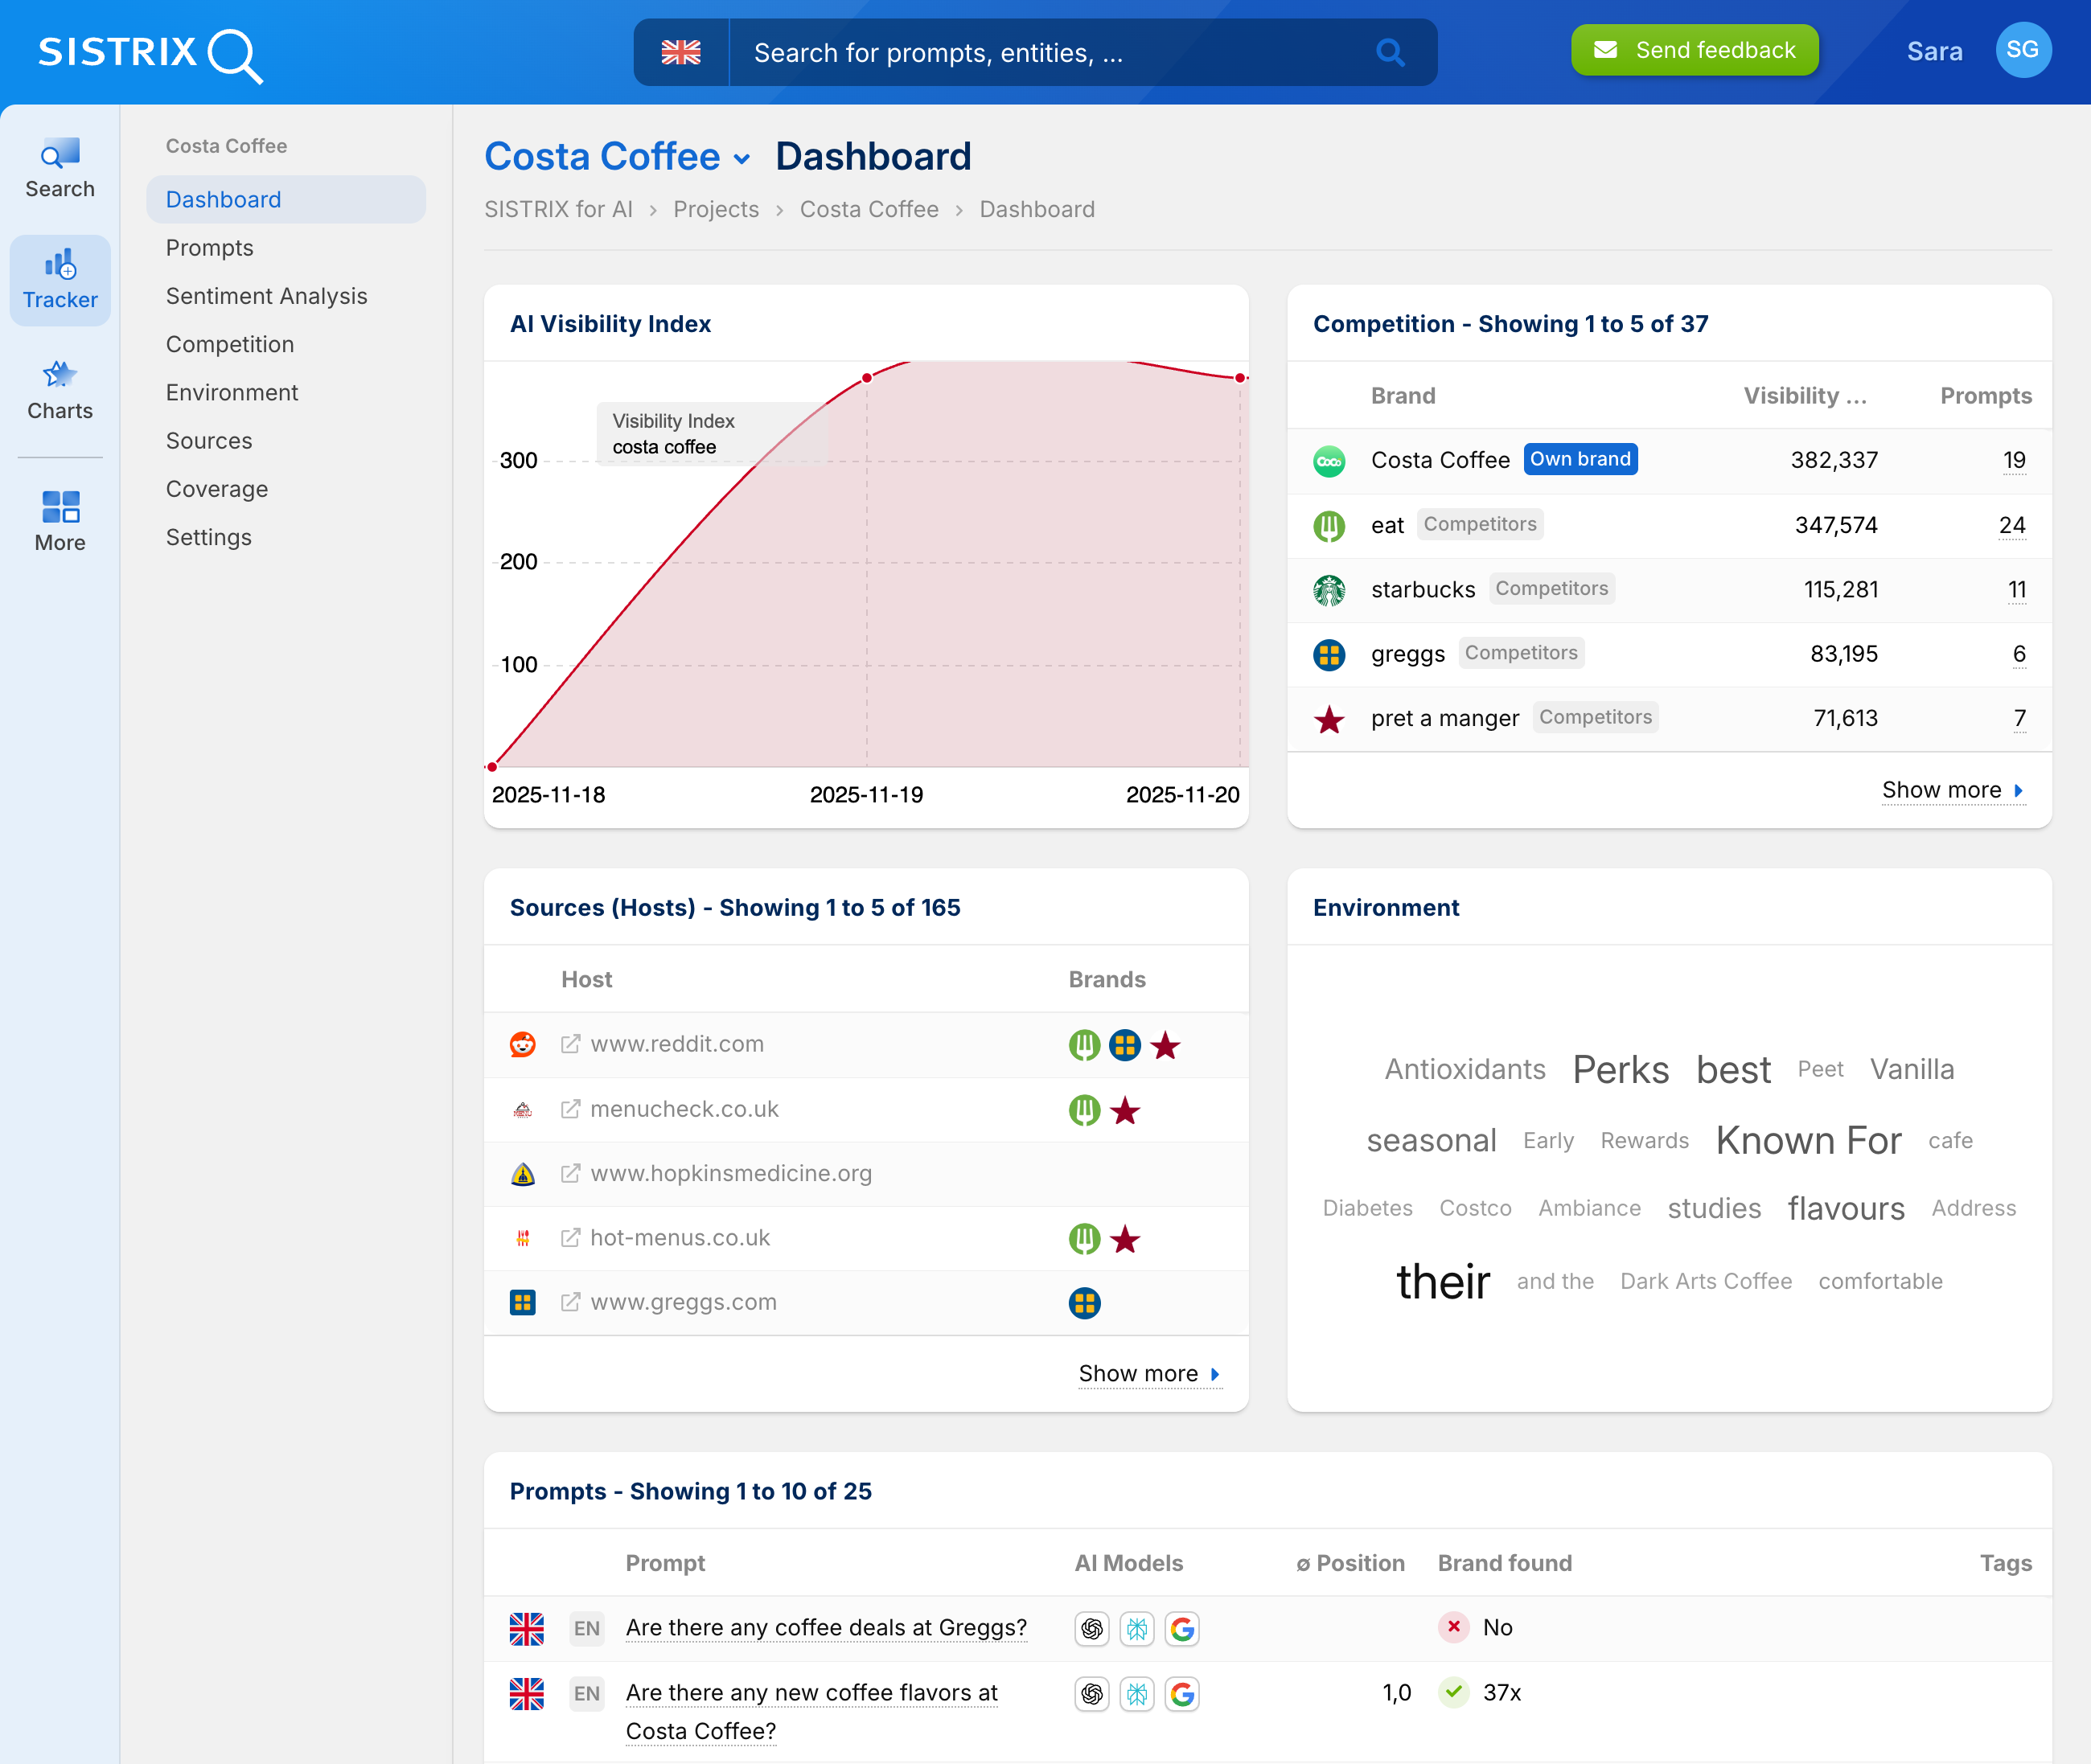The width and height of the screenshot is (2091, 1764).
Task: Click the Pret a Manger star next to hot-menus.co.uk
Action: [x=1126, y=1239]
